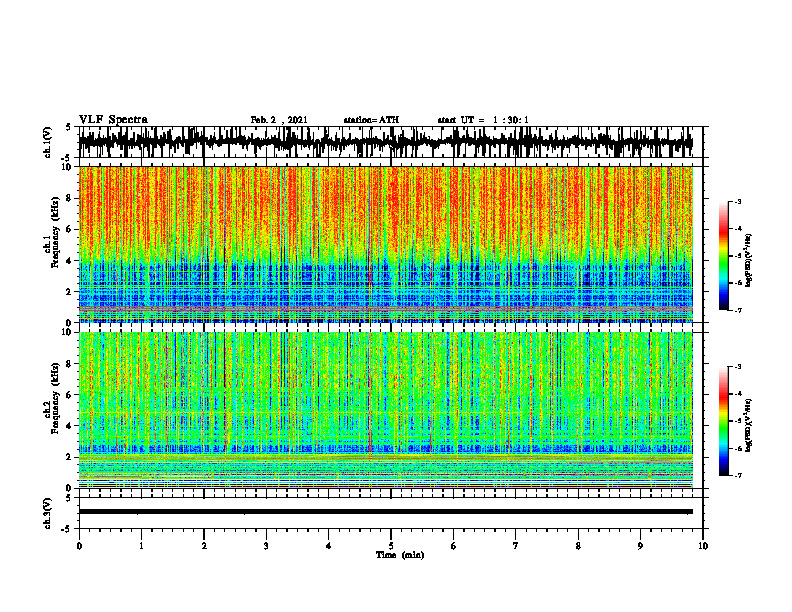
Task: Click the ch.2 "Frequency (kHz)" axis label
Action: (56, 398)
